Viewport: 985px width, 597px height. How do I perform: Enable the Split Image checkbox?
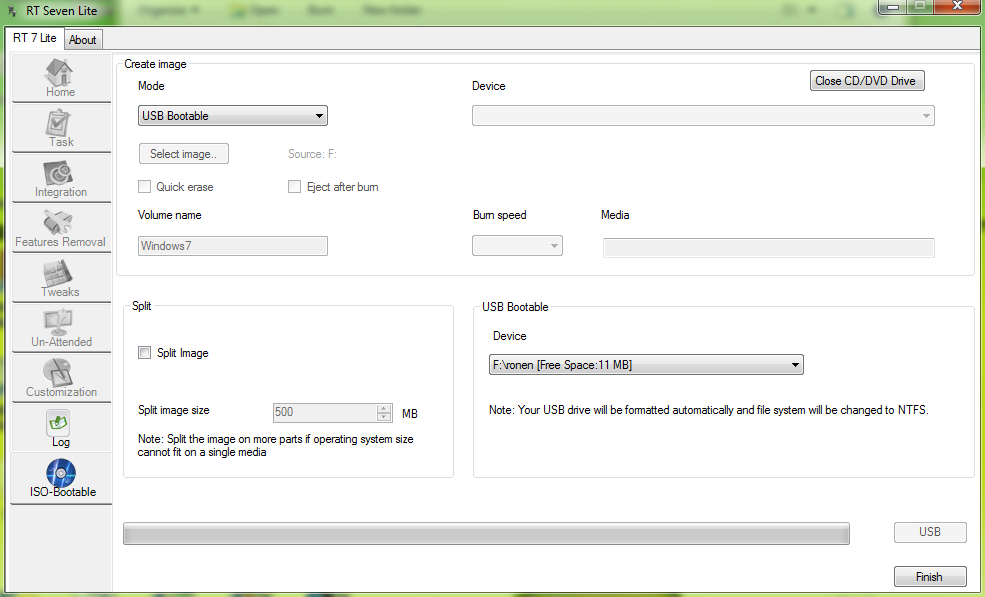coord(144,353)
